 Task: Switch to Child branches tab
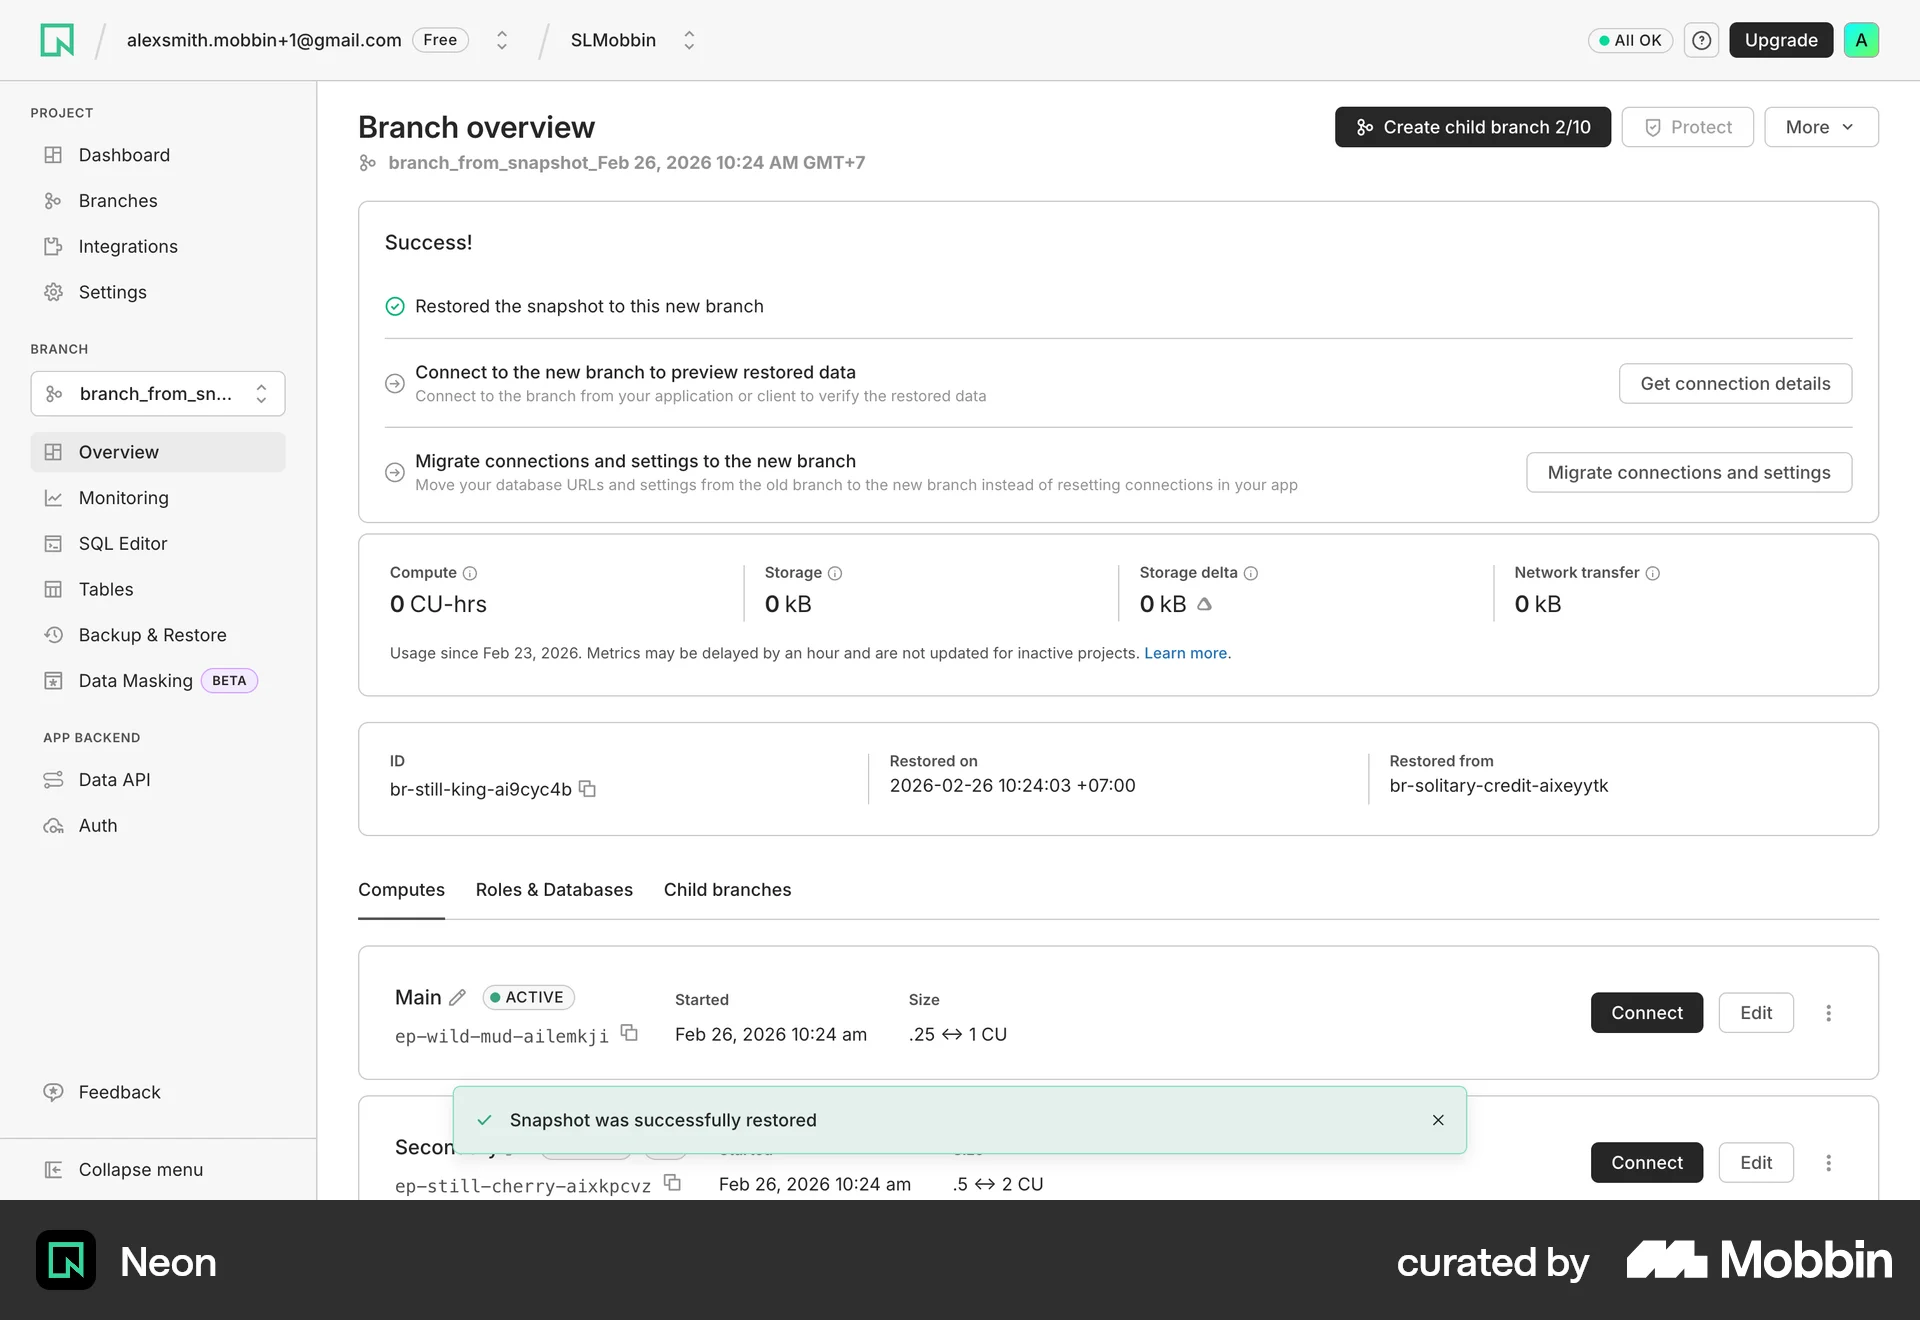pos(727,890)
